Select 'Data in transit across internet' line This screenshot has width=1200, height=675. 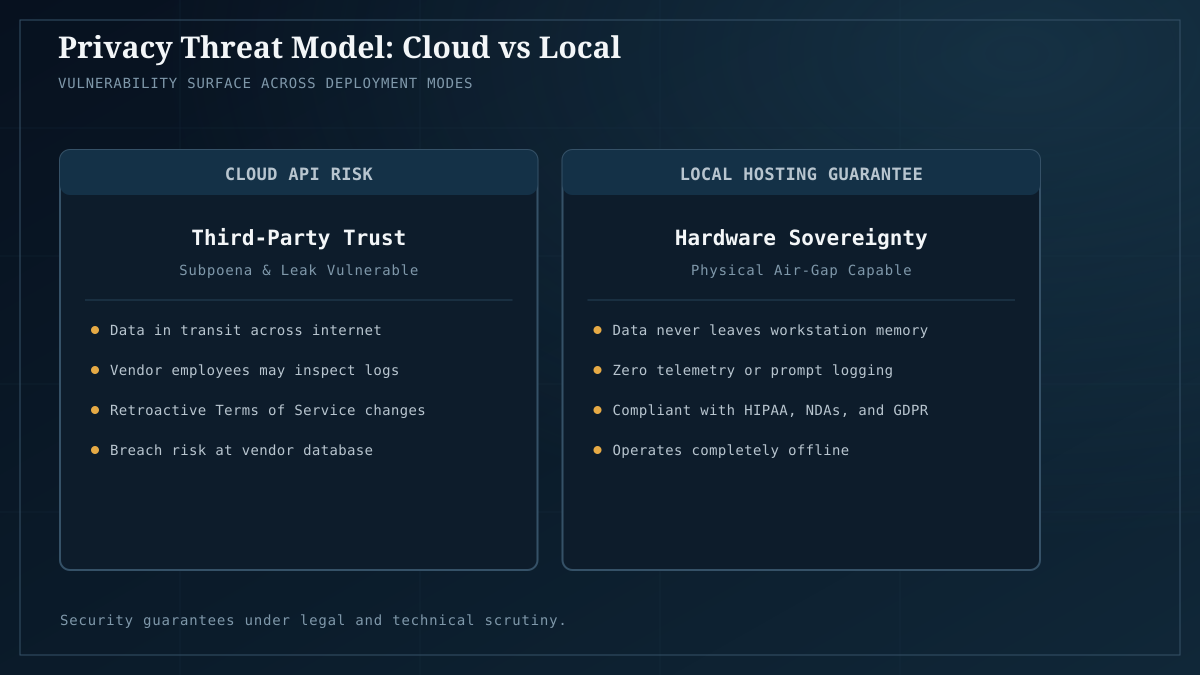pos(246,330)
